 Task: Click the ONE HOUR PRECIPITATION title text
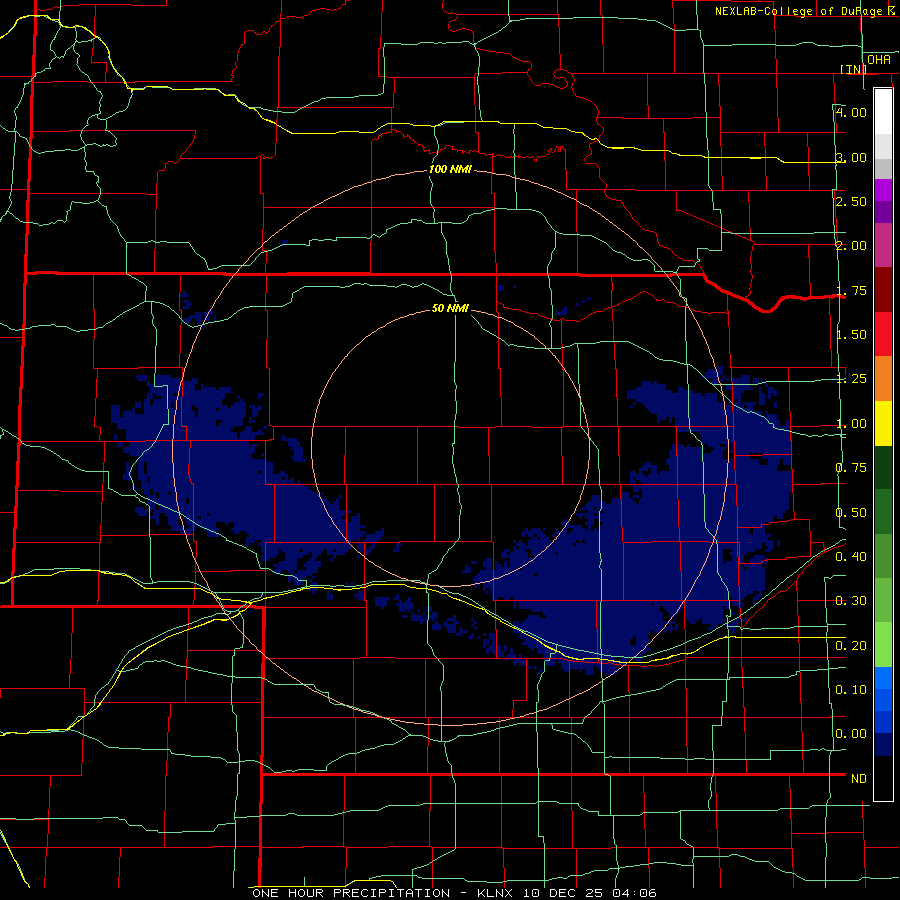[351, 893]
